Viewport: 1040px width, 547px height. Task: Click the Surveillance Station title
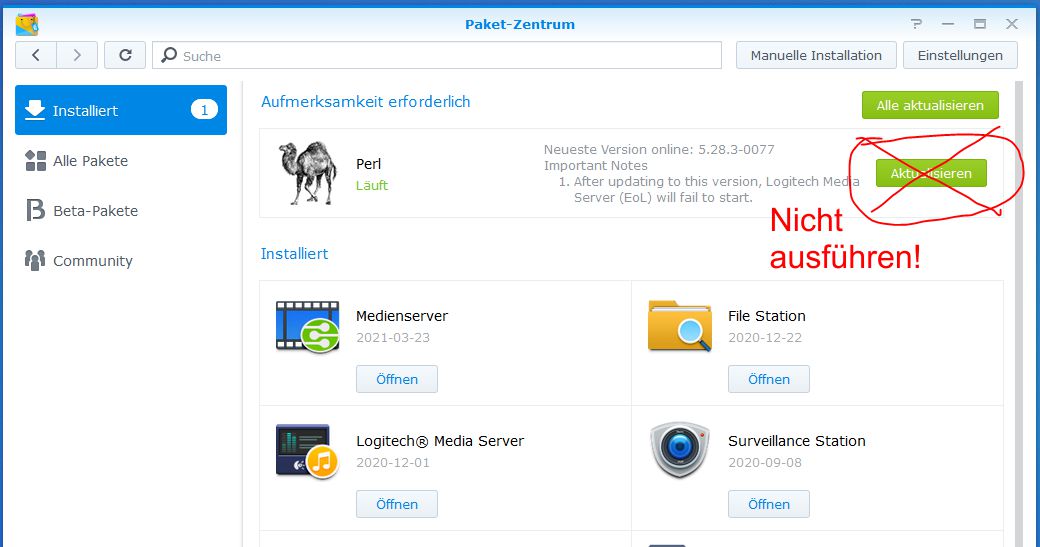click(x=797, y=441)
